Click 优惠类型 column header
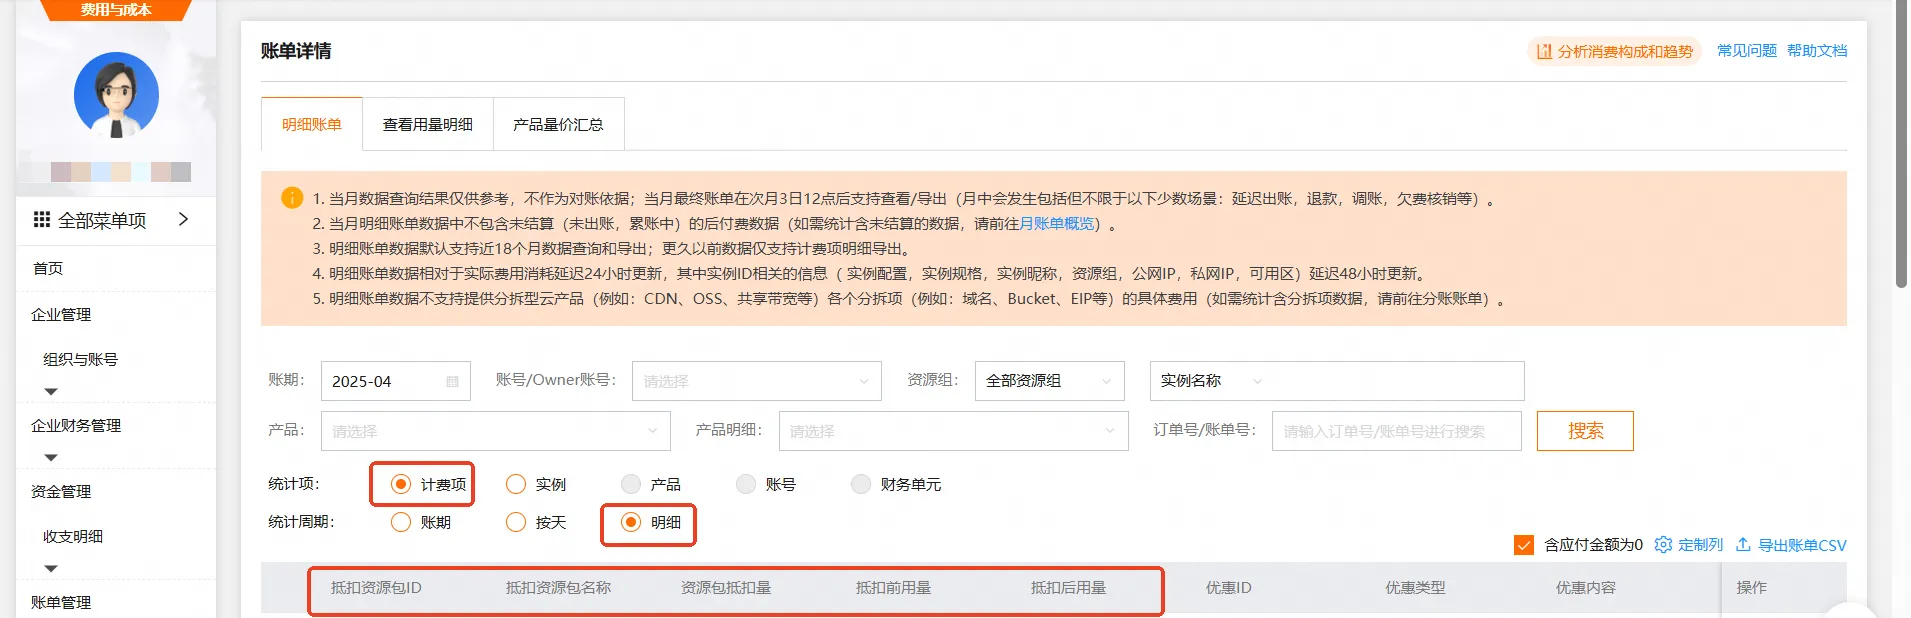The height and width of the screenshot is (618, 1911). pos(1415,588)
